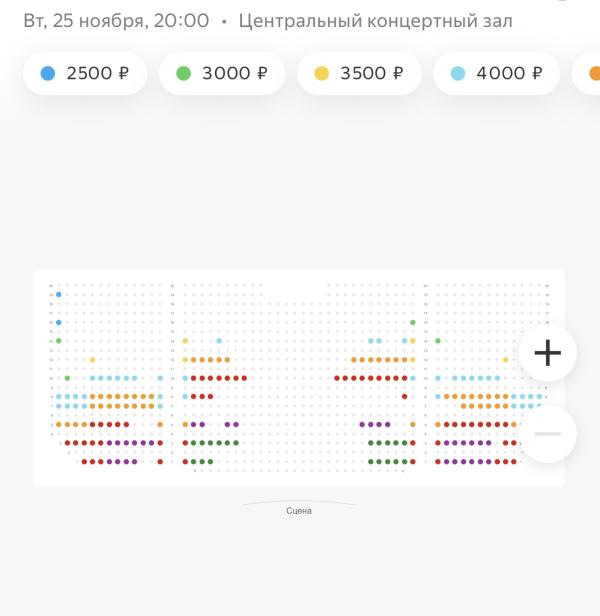Tap the partially visible orange price chip
This screenshot has height=616, width=600.
[590, 73]
